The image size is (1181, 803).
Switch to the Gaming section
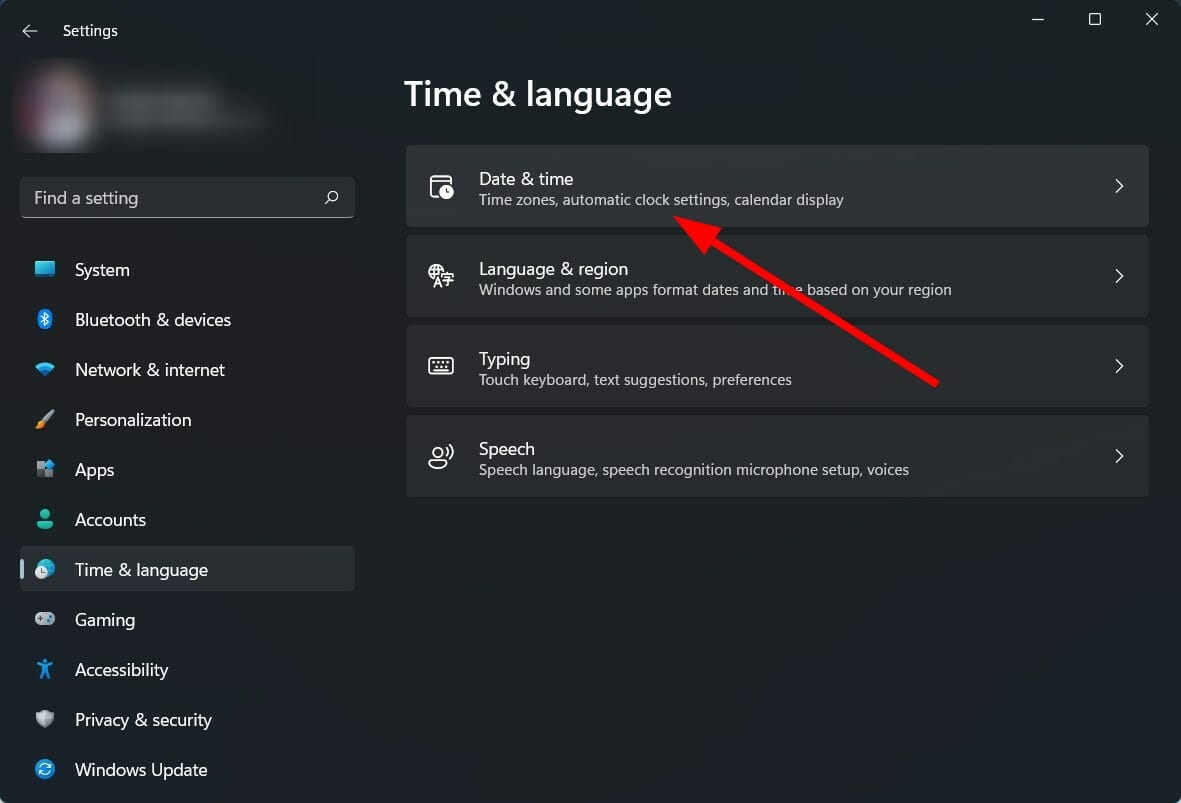point(104,620)
